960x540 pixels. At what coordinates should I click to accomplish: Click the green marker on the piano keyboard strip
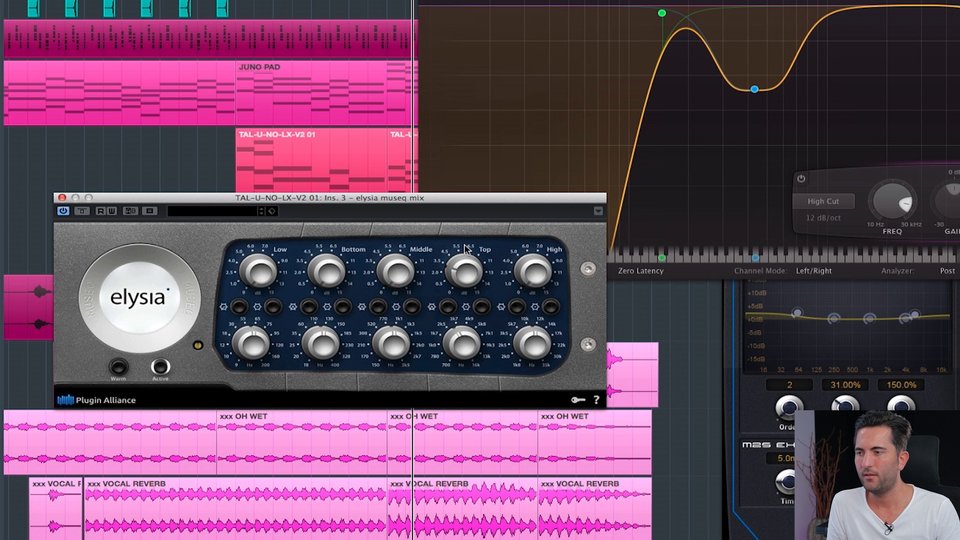click(x=662, y=258)
